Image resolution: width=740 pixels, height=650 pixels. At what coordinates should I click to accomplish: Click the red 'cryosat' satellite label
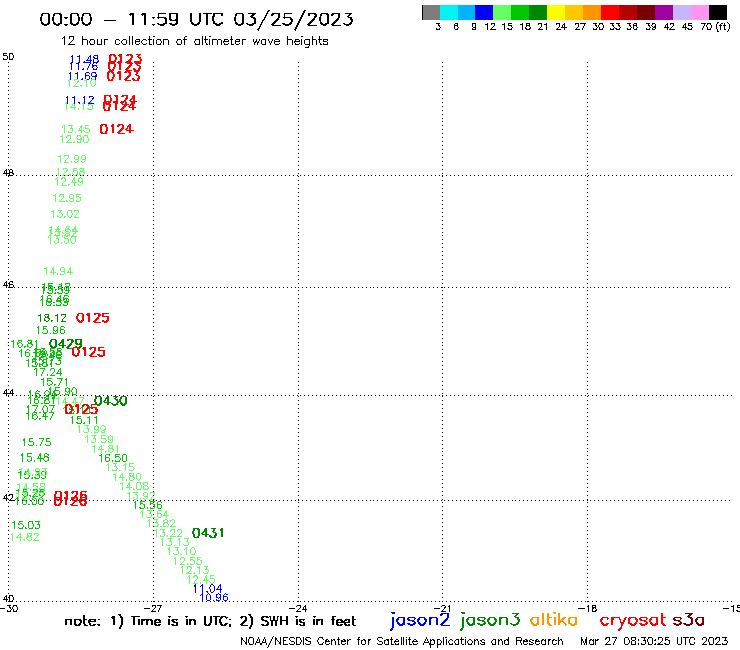(x=632, y=620)
